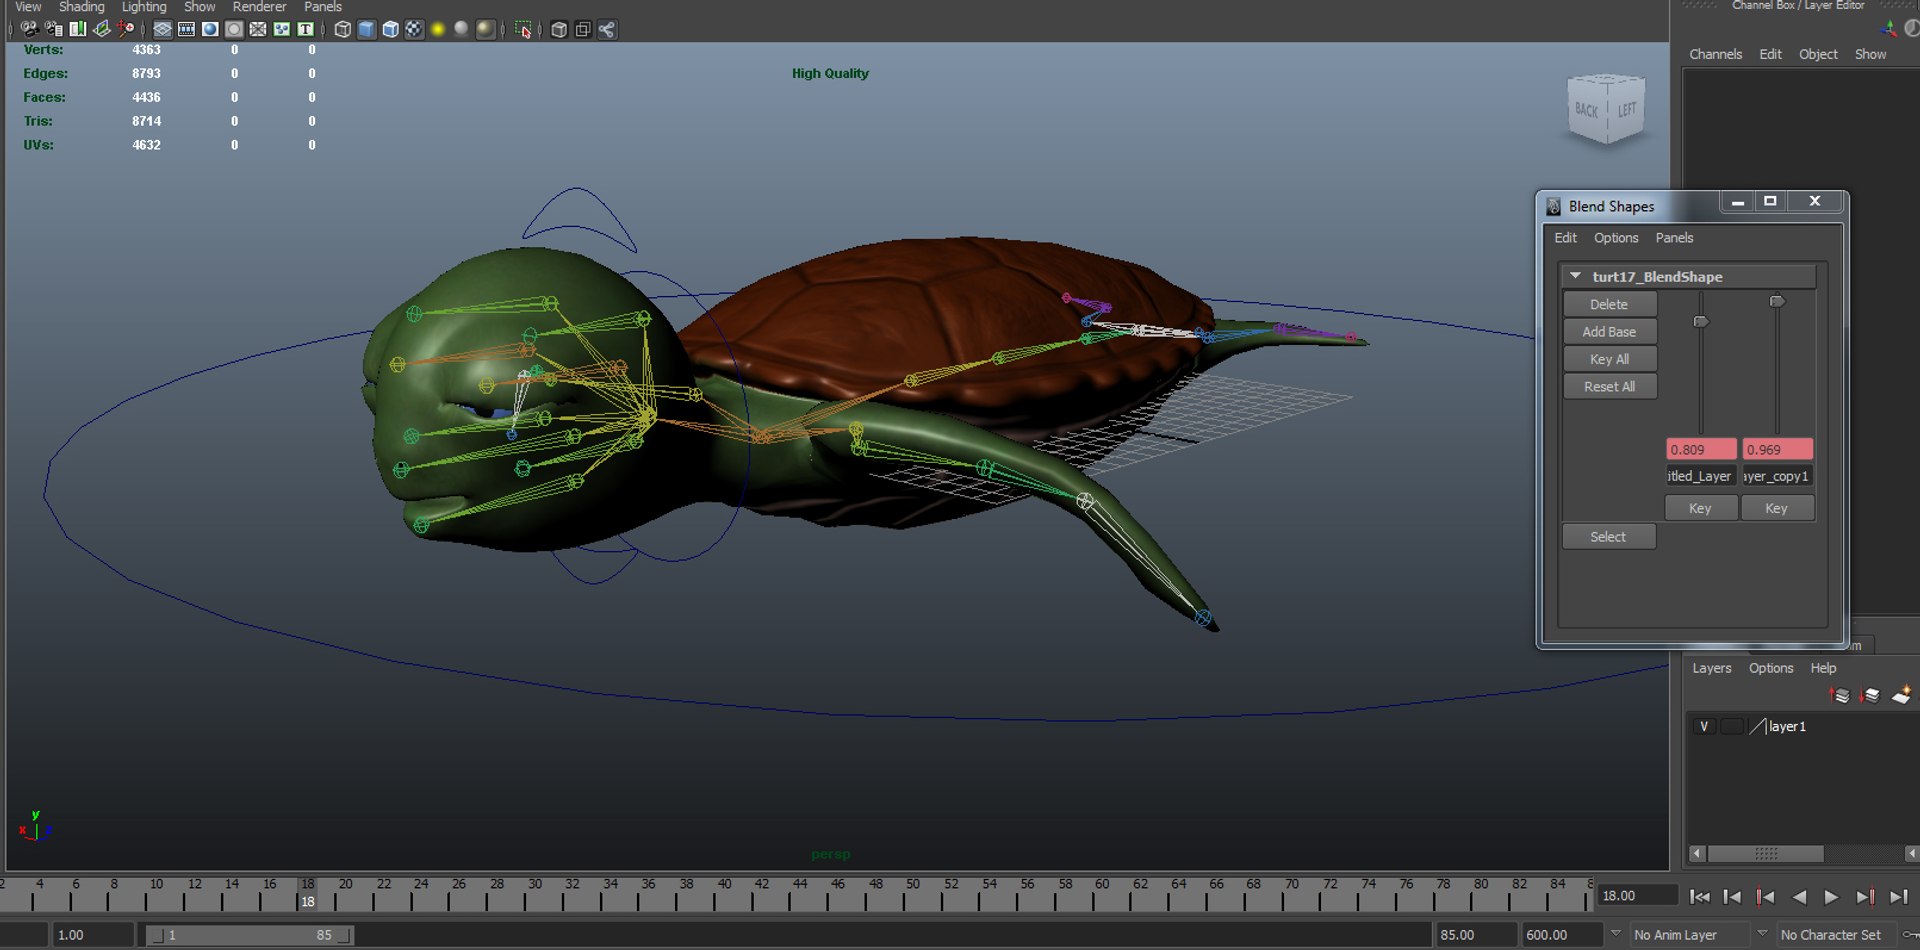Click the camera bookmarks icon
The height and width of the screenshot is (950, 1920).
point(78,29)
